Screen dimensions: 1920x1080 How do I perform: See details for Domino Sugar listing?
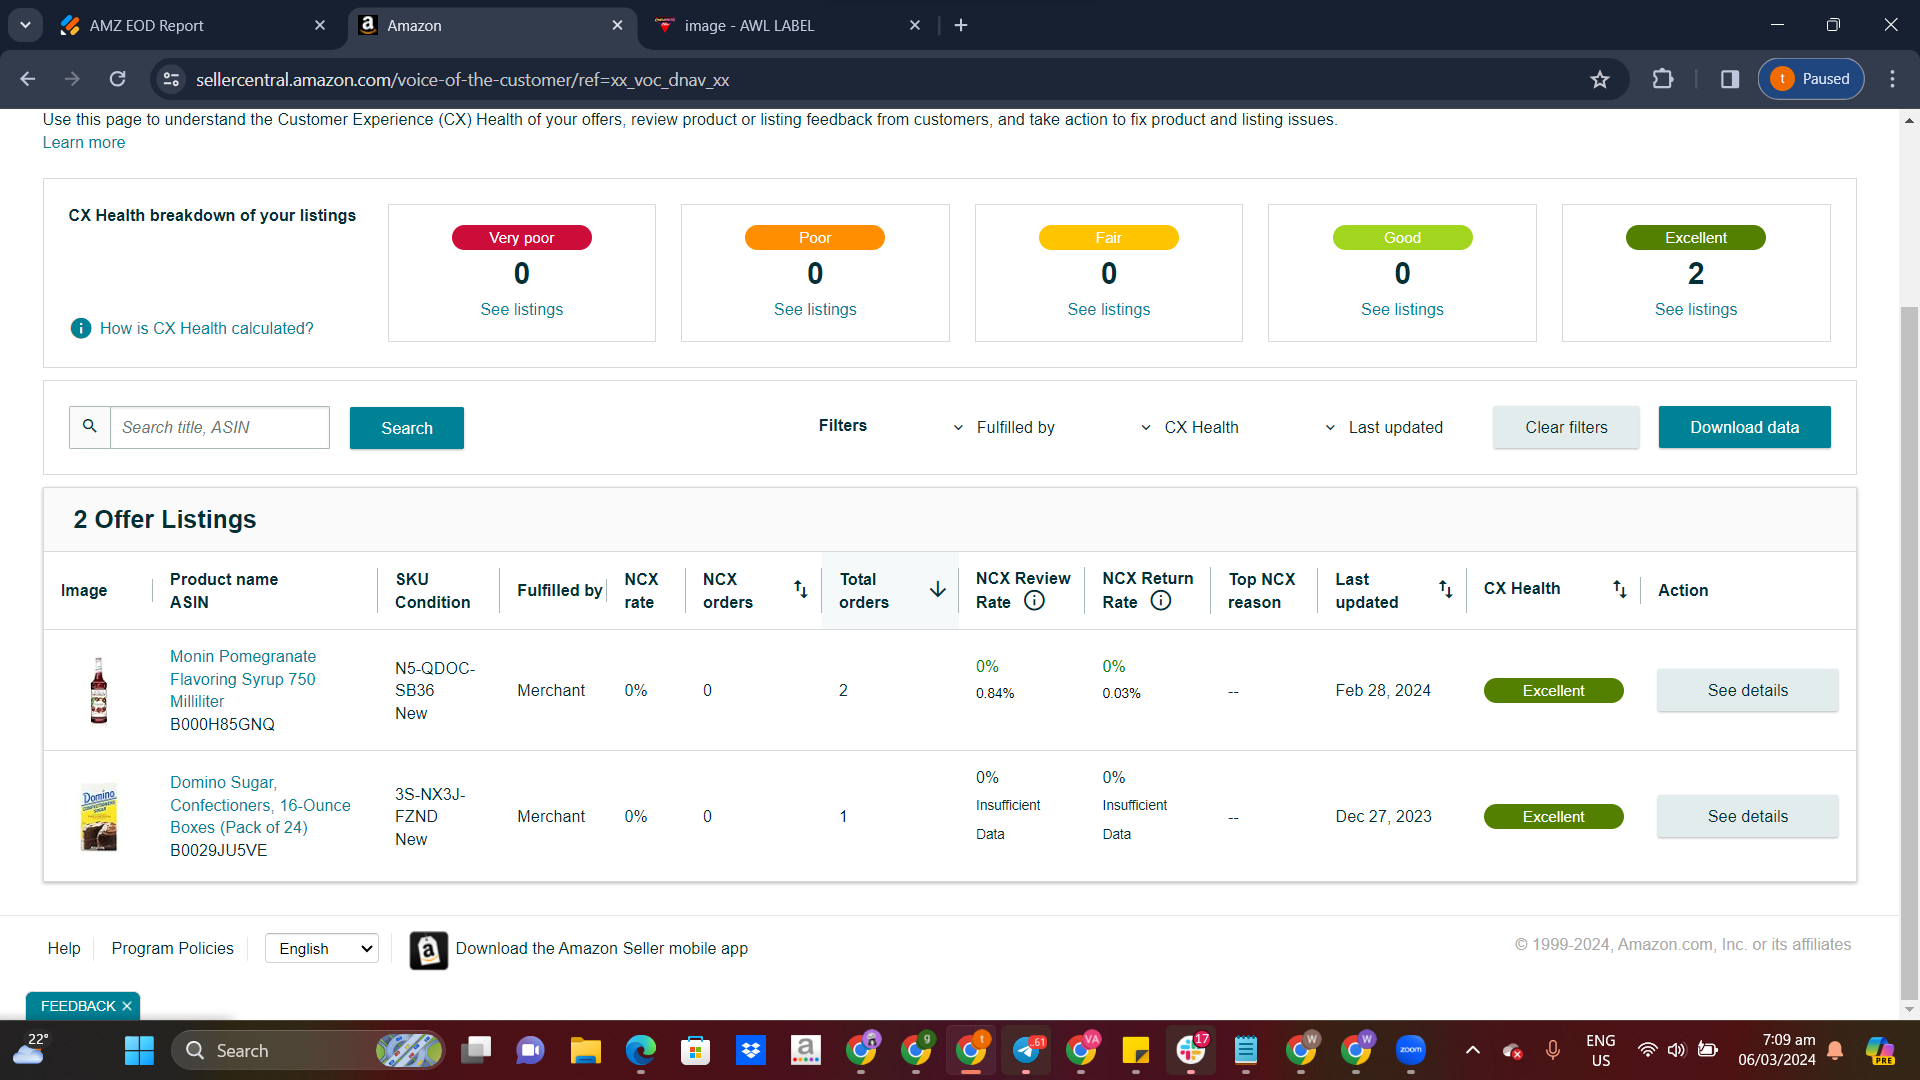(x=1748, y=816)
